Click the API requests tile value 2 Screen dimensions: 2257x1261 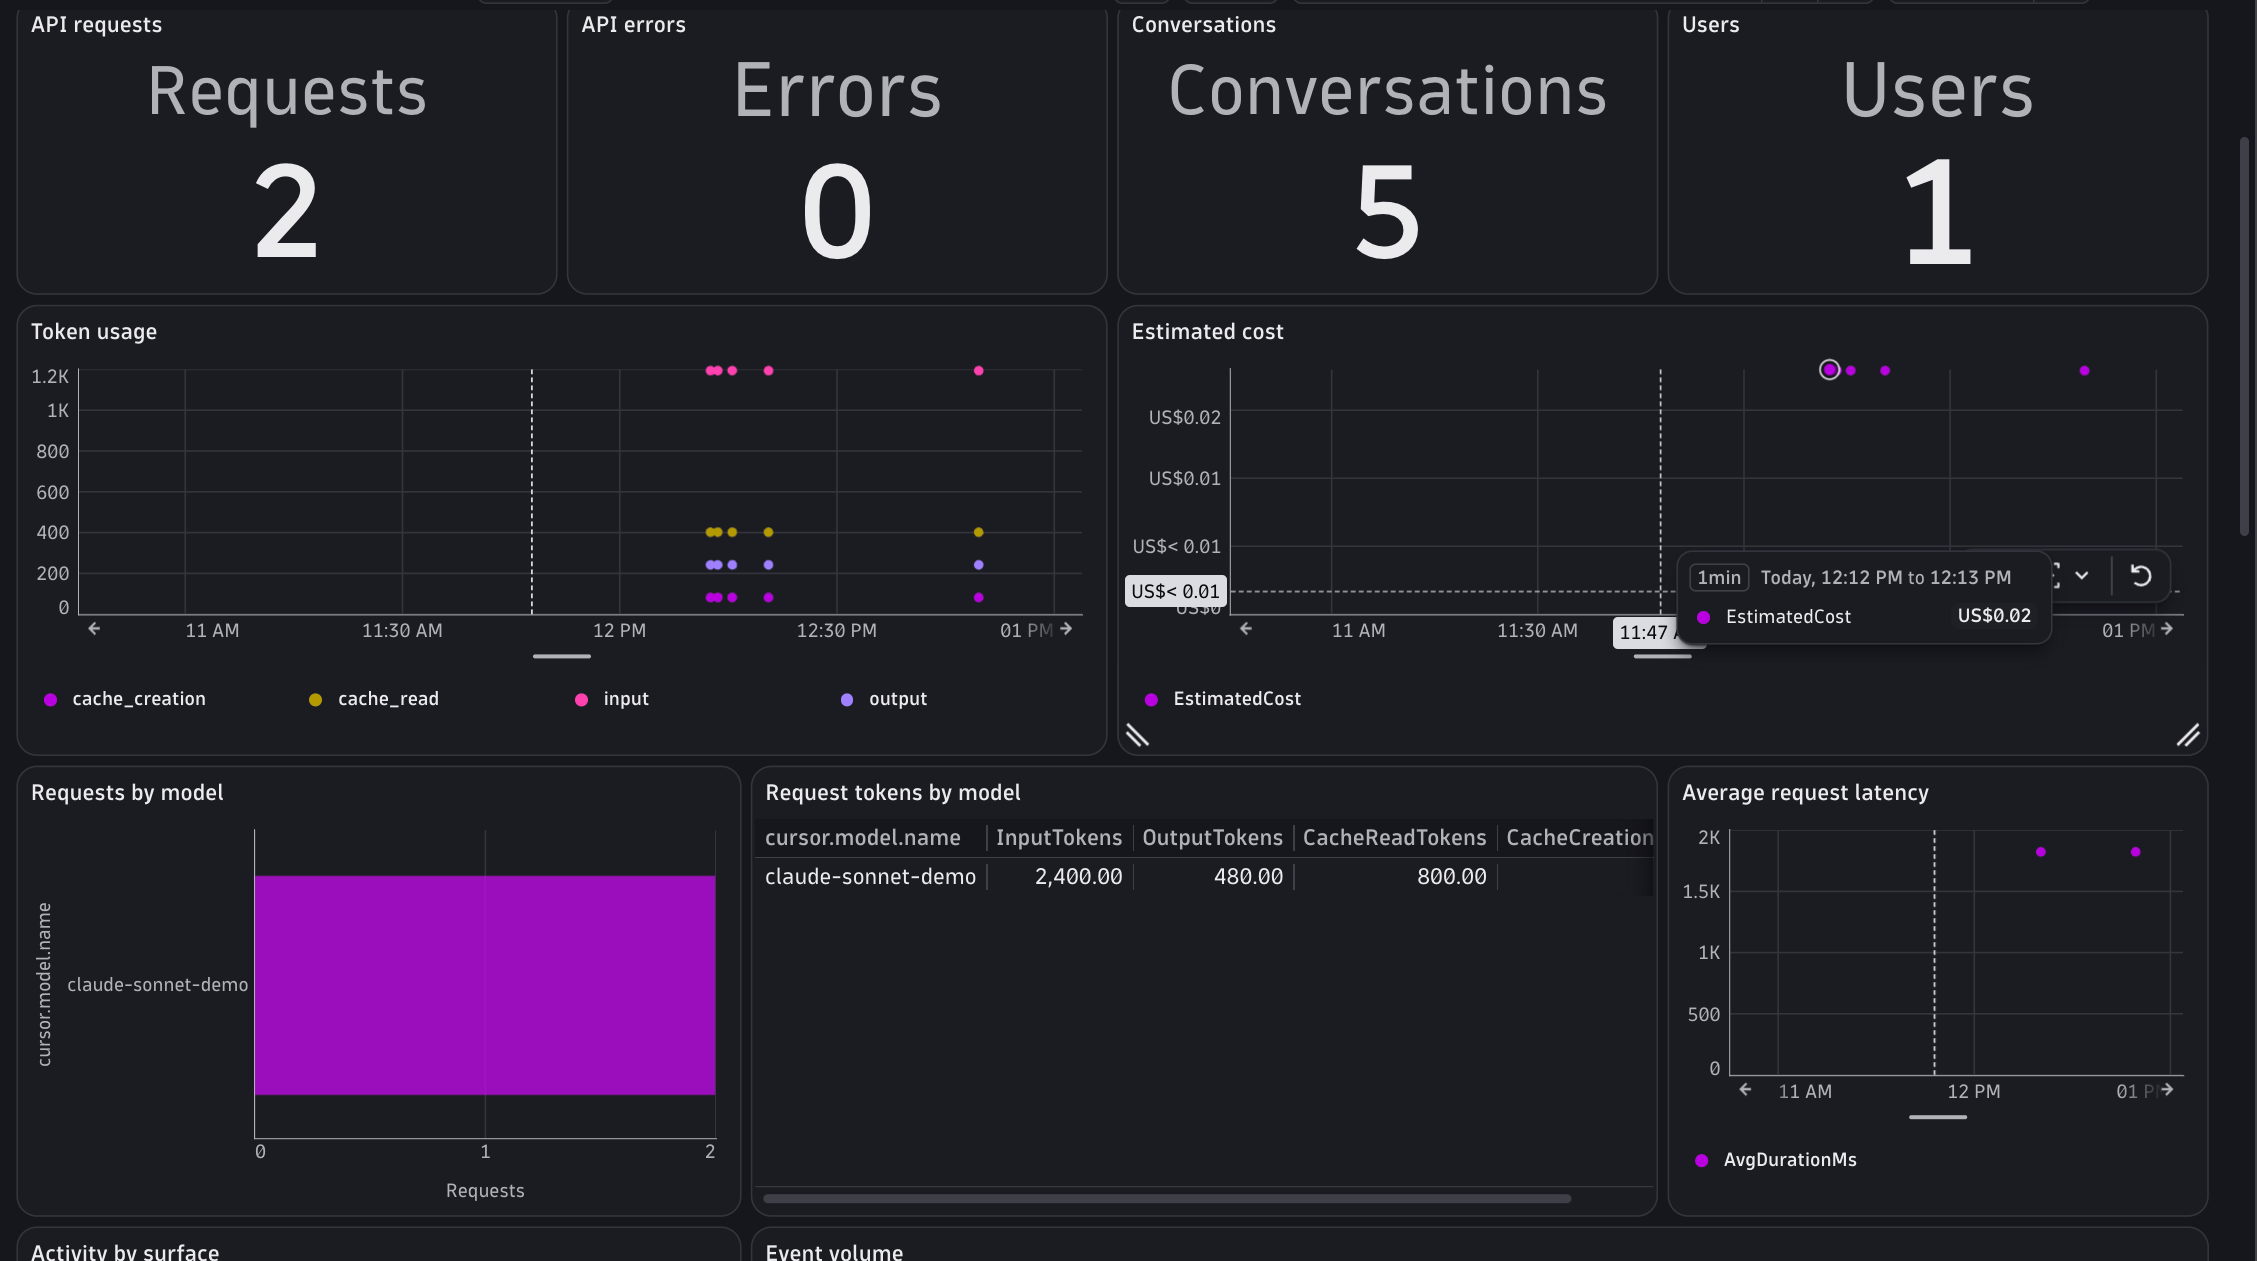click(286, 212)
